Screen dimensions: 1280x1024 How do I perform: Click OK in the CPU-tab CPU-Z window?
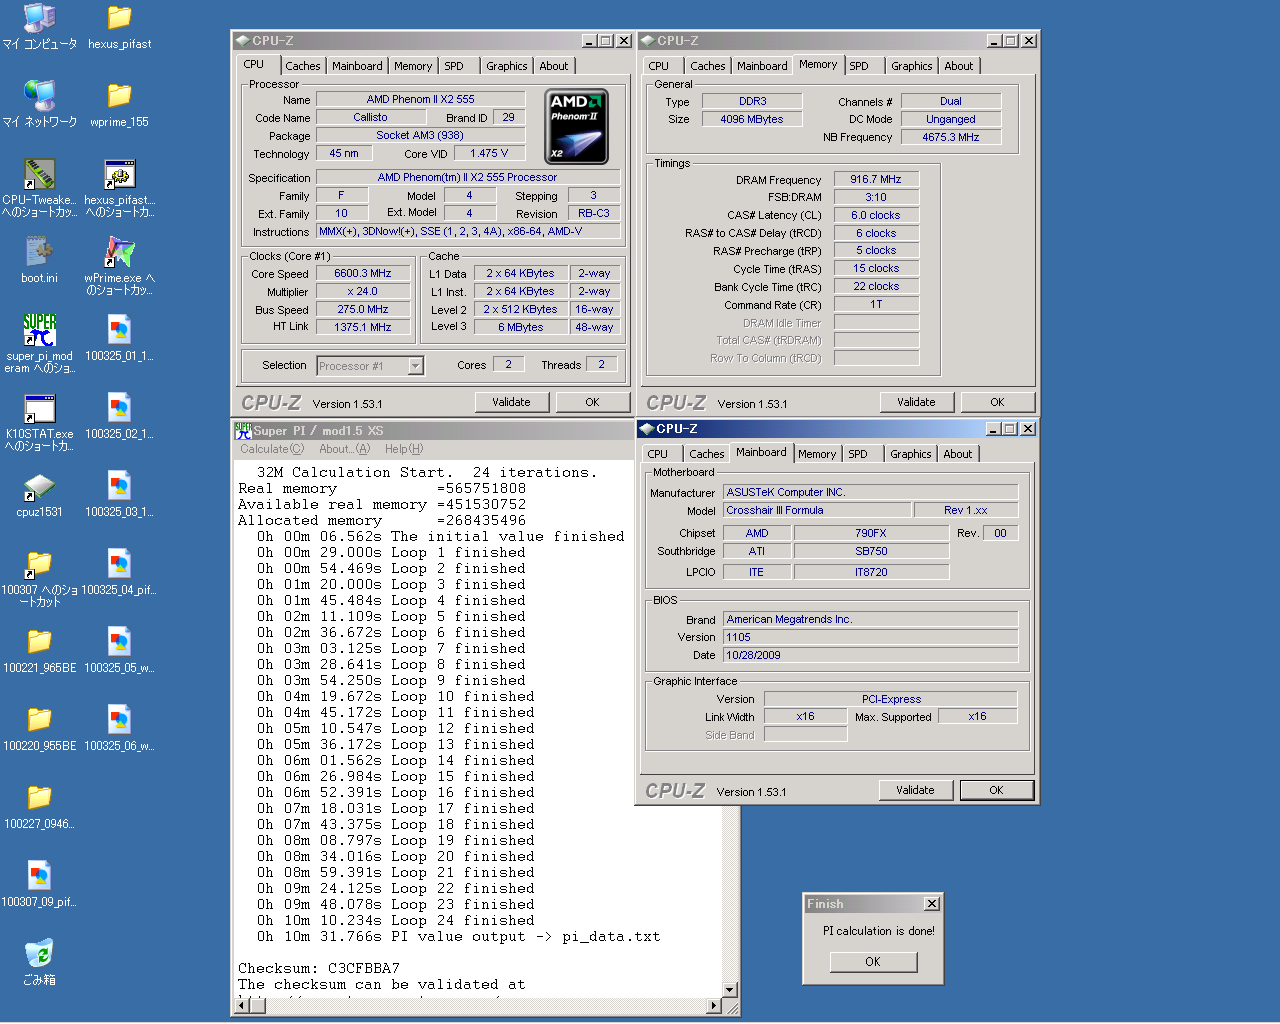[592, 402]
